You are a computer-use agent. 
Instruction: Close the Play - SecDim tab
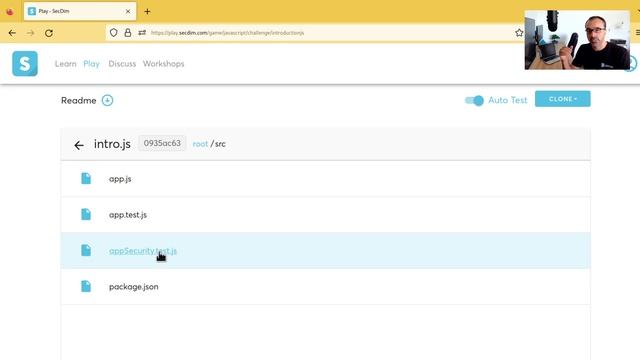click(x=128, y=11)
